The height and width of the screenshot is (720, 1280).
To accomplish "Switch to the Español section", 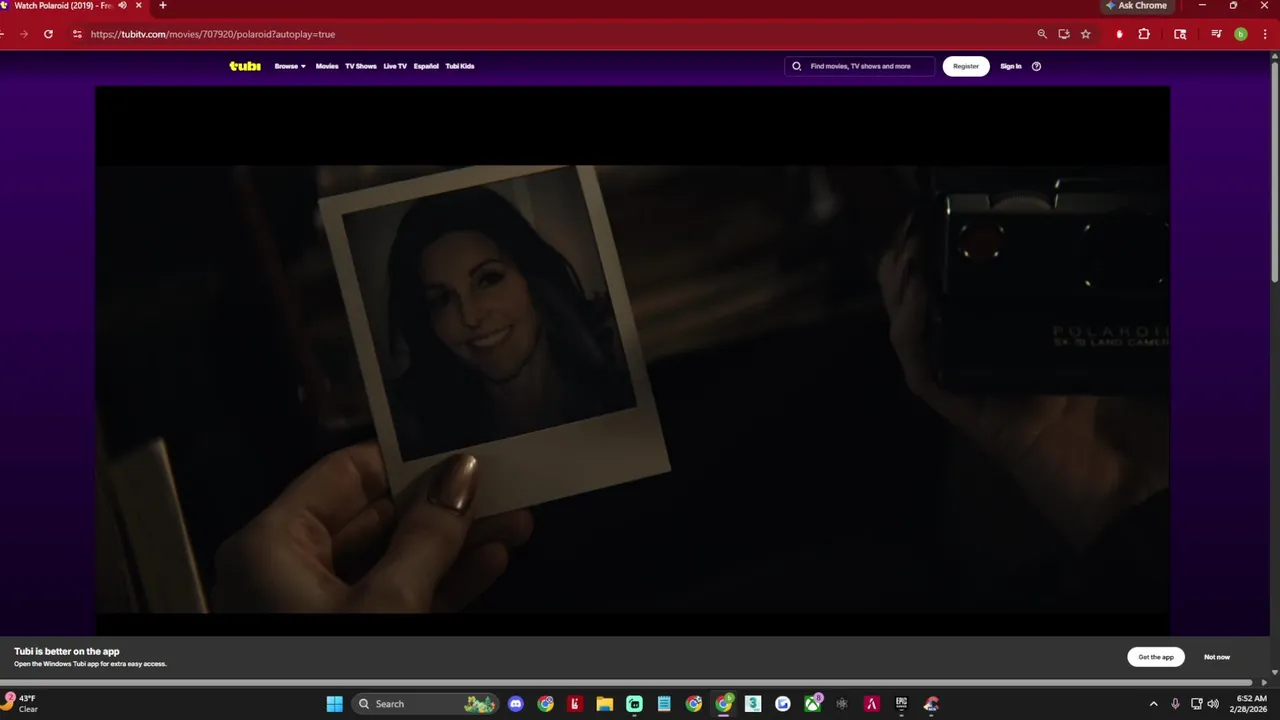I will coord(426,66).
